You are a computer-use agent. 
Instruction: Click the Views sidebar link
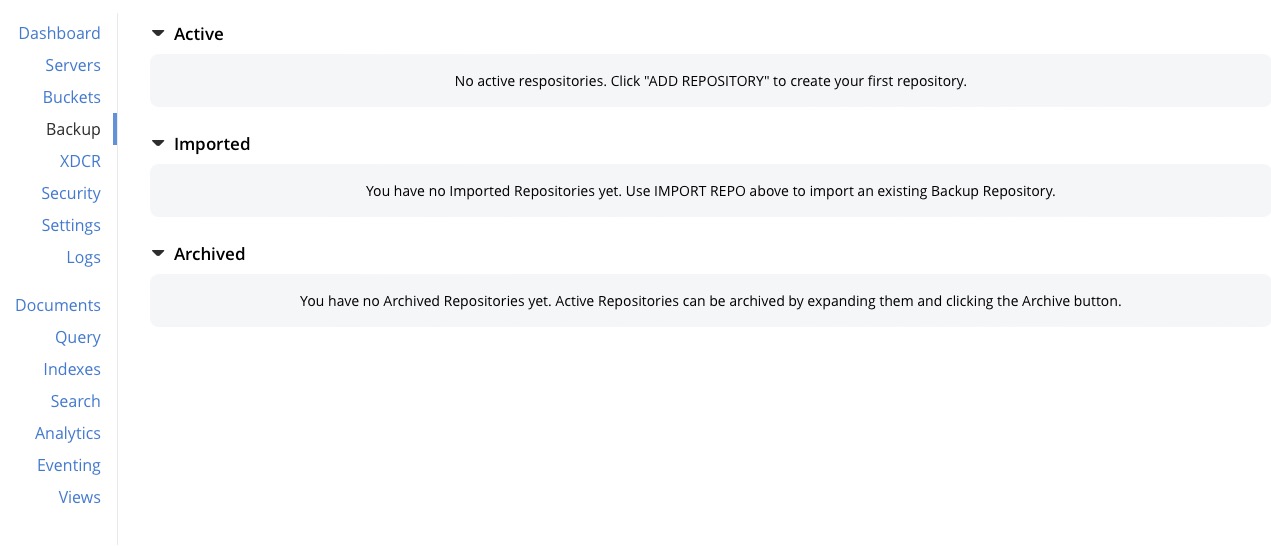[x=80, y=497]
